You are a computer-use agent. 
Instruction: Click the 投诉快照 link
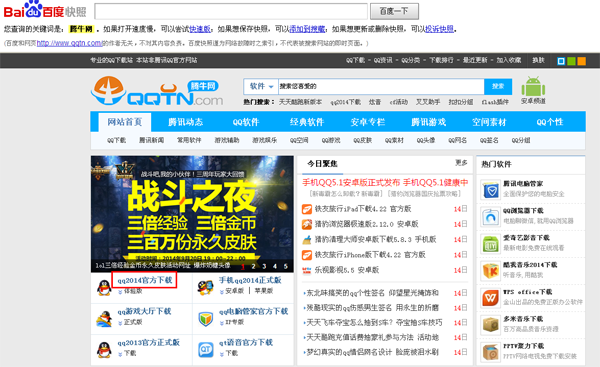click(x=439, y=29)
